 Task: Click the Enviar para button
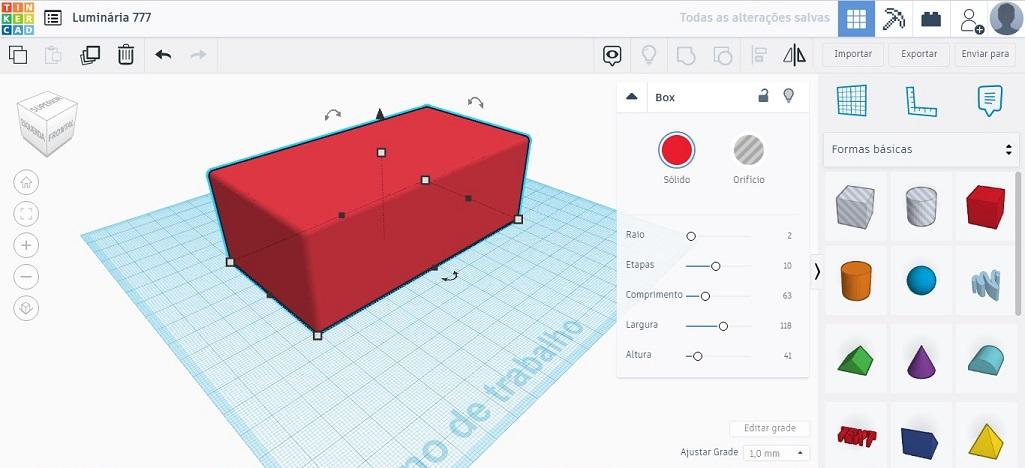click(985, 54)
